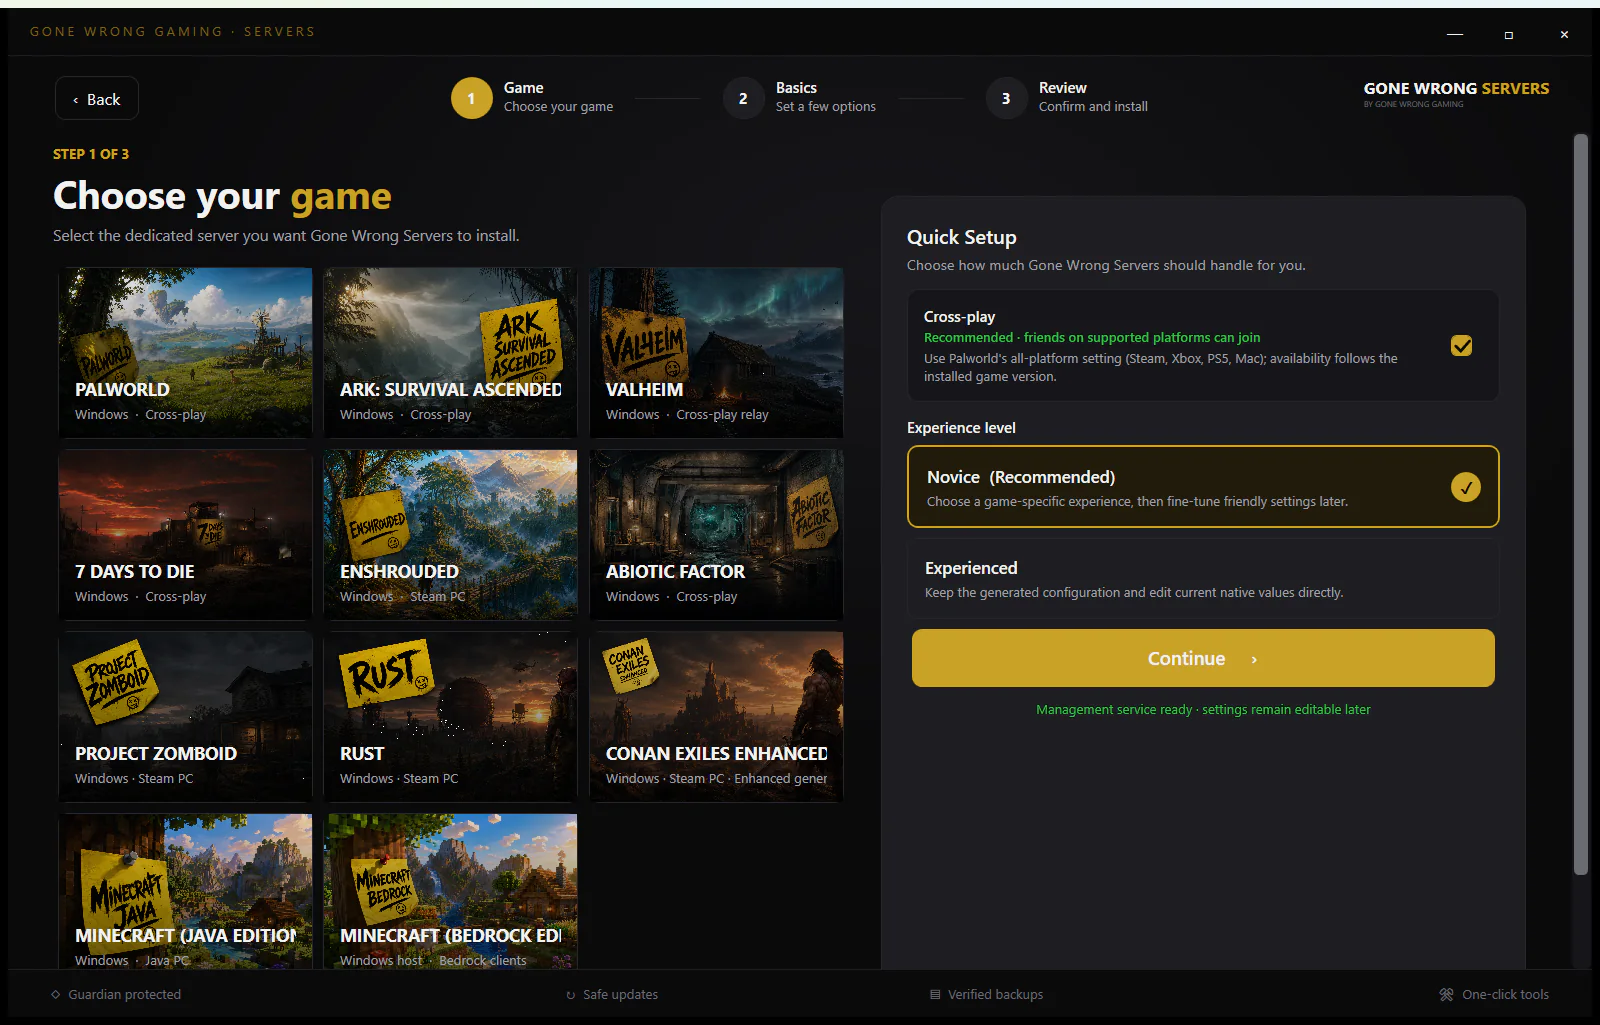Click the Continue button

pyautogui.click(x=1203, y=658)
